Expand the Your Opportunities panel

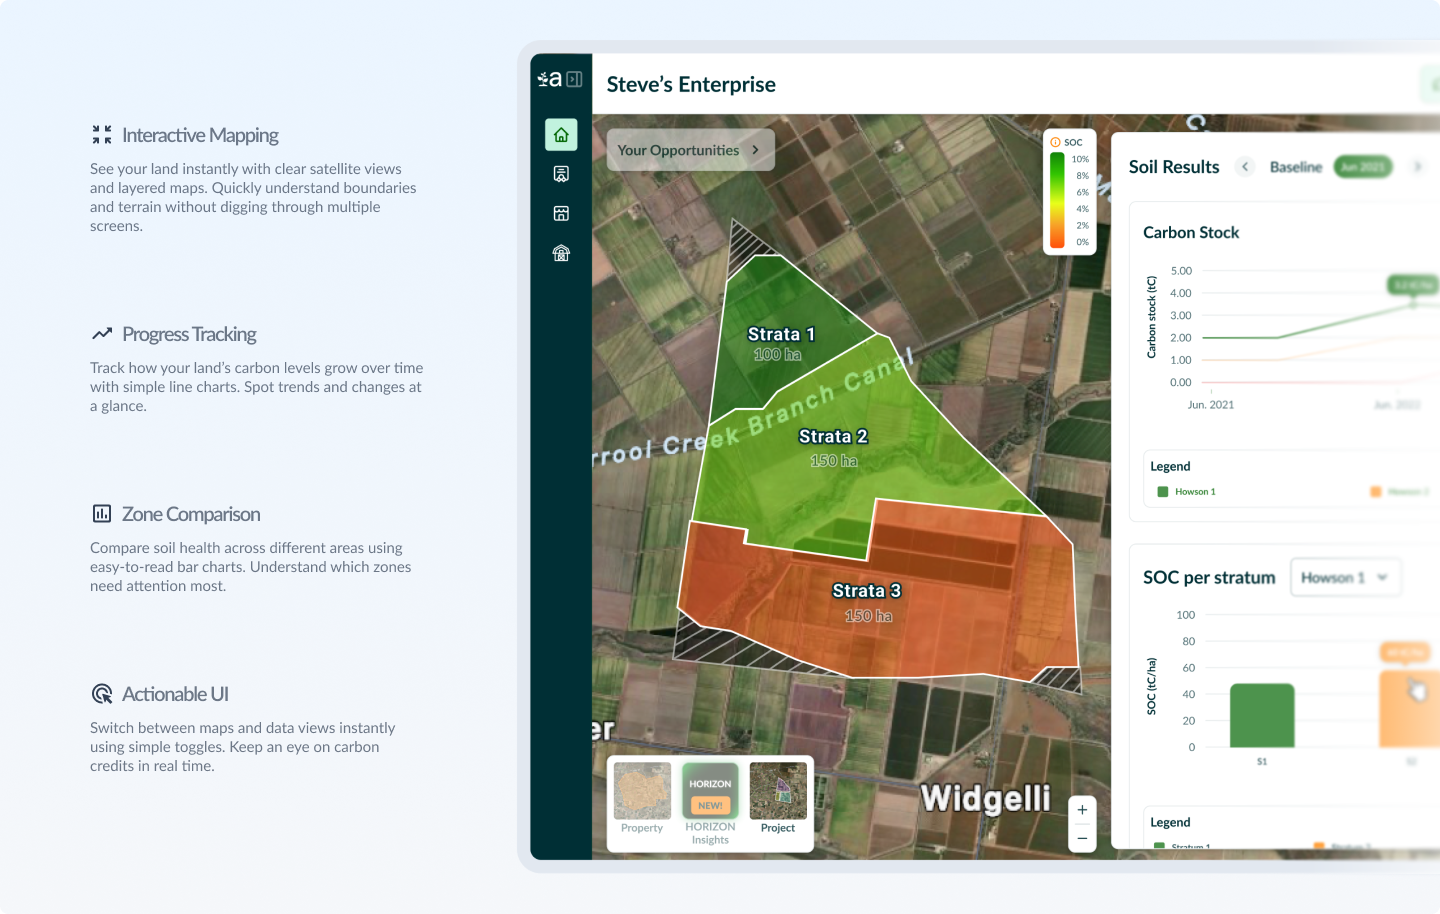coord(690,150)
